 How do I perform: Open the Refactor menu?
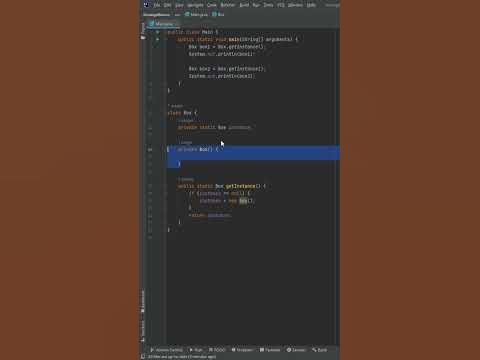[228, 5]
